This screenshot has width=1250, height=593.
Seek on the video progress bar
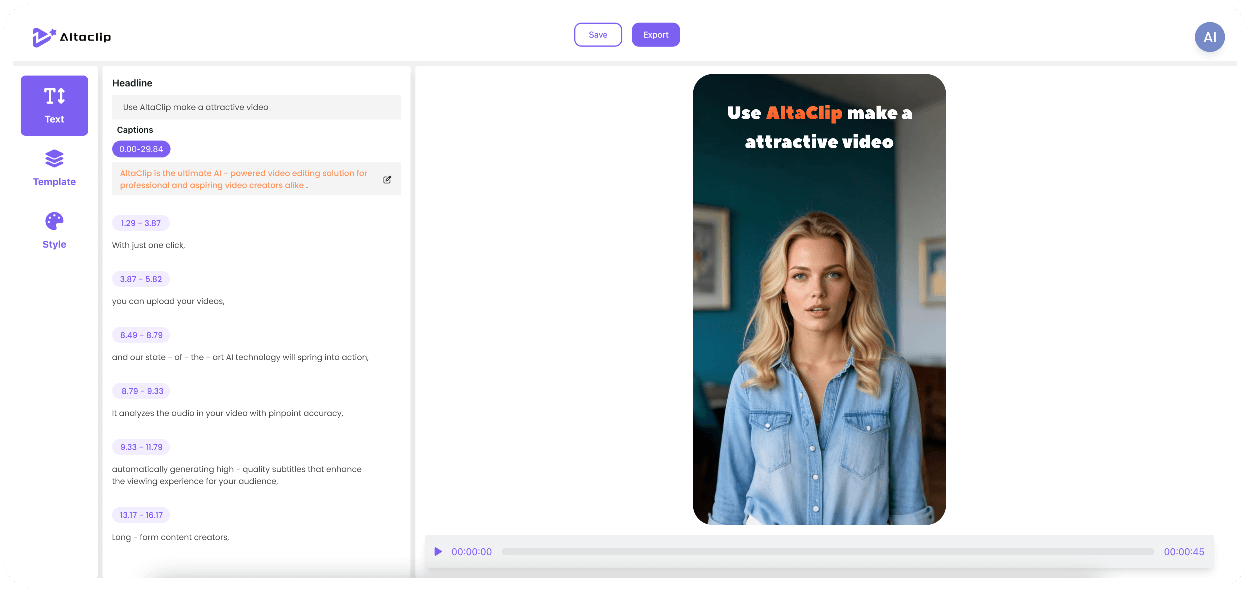point(827,551)
